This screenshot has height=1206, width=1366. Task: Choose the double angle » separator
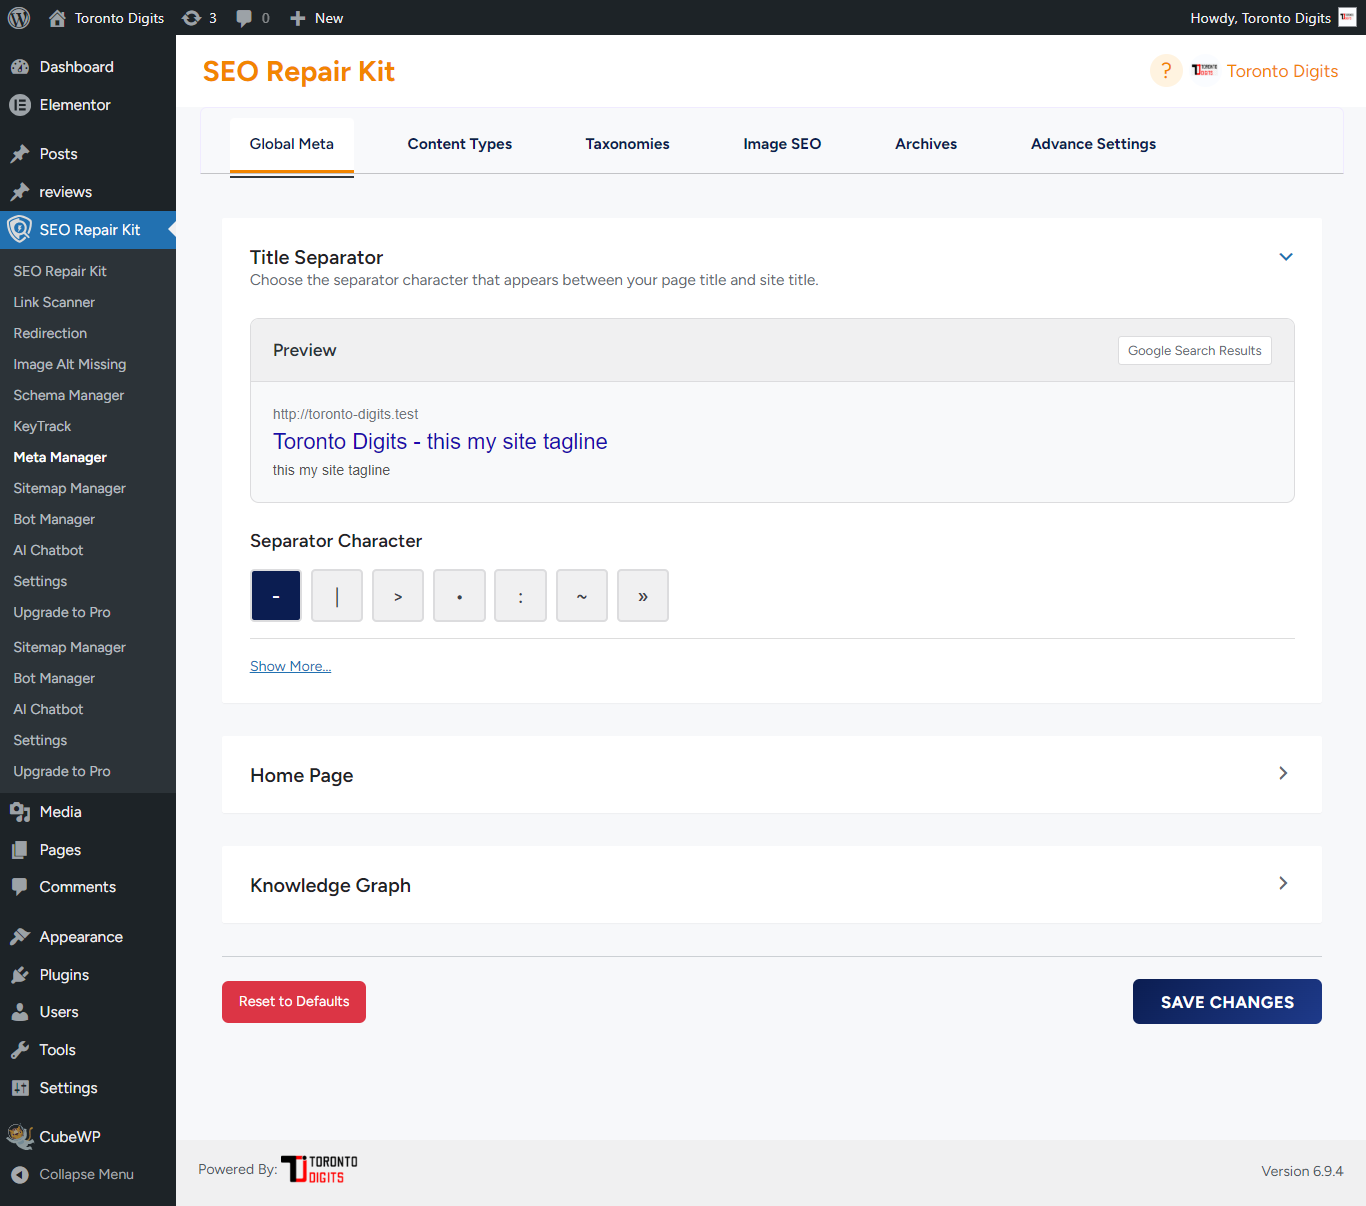(643, 596)
